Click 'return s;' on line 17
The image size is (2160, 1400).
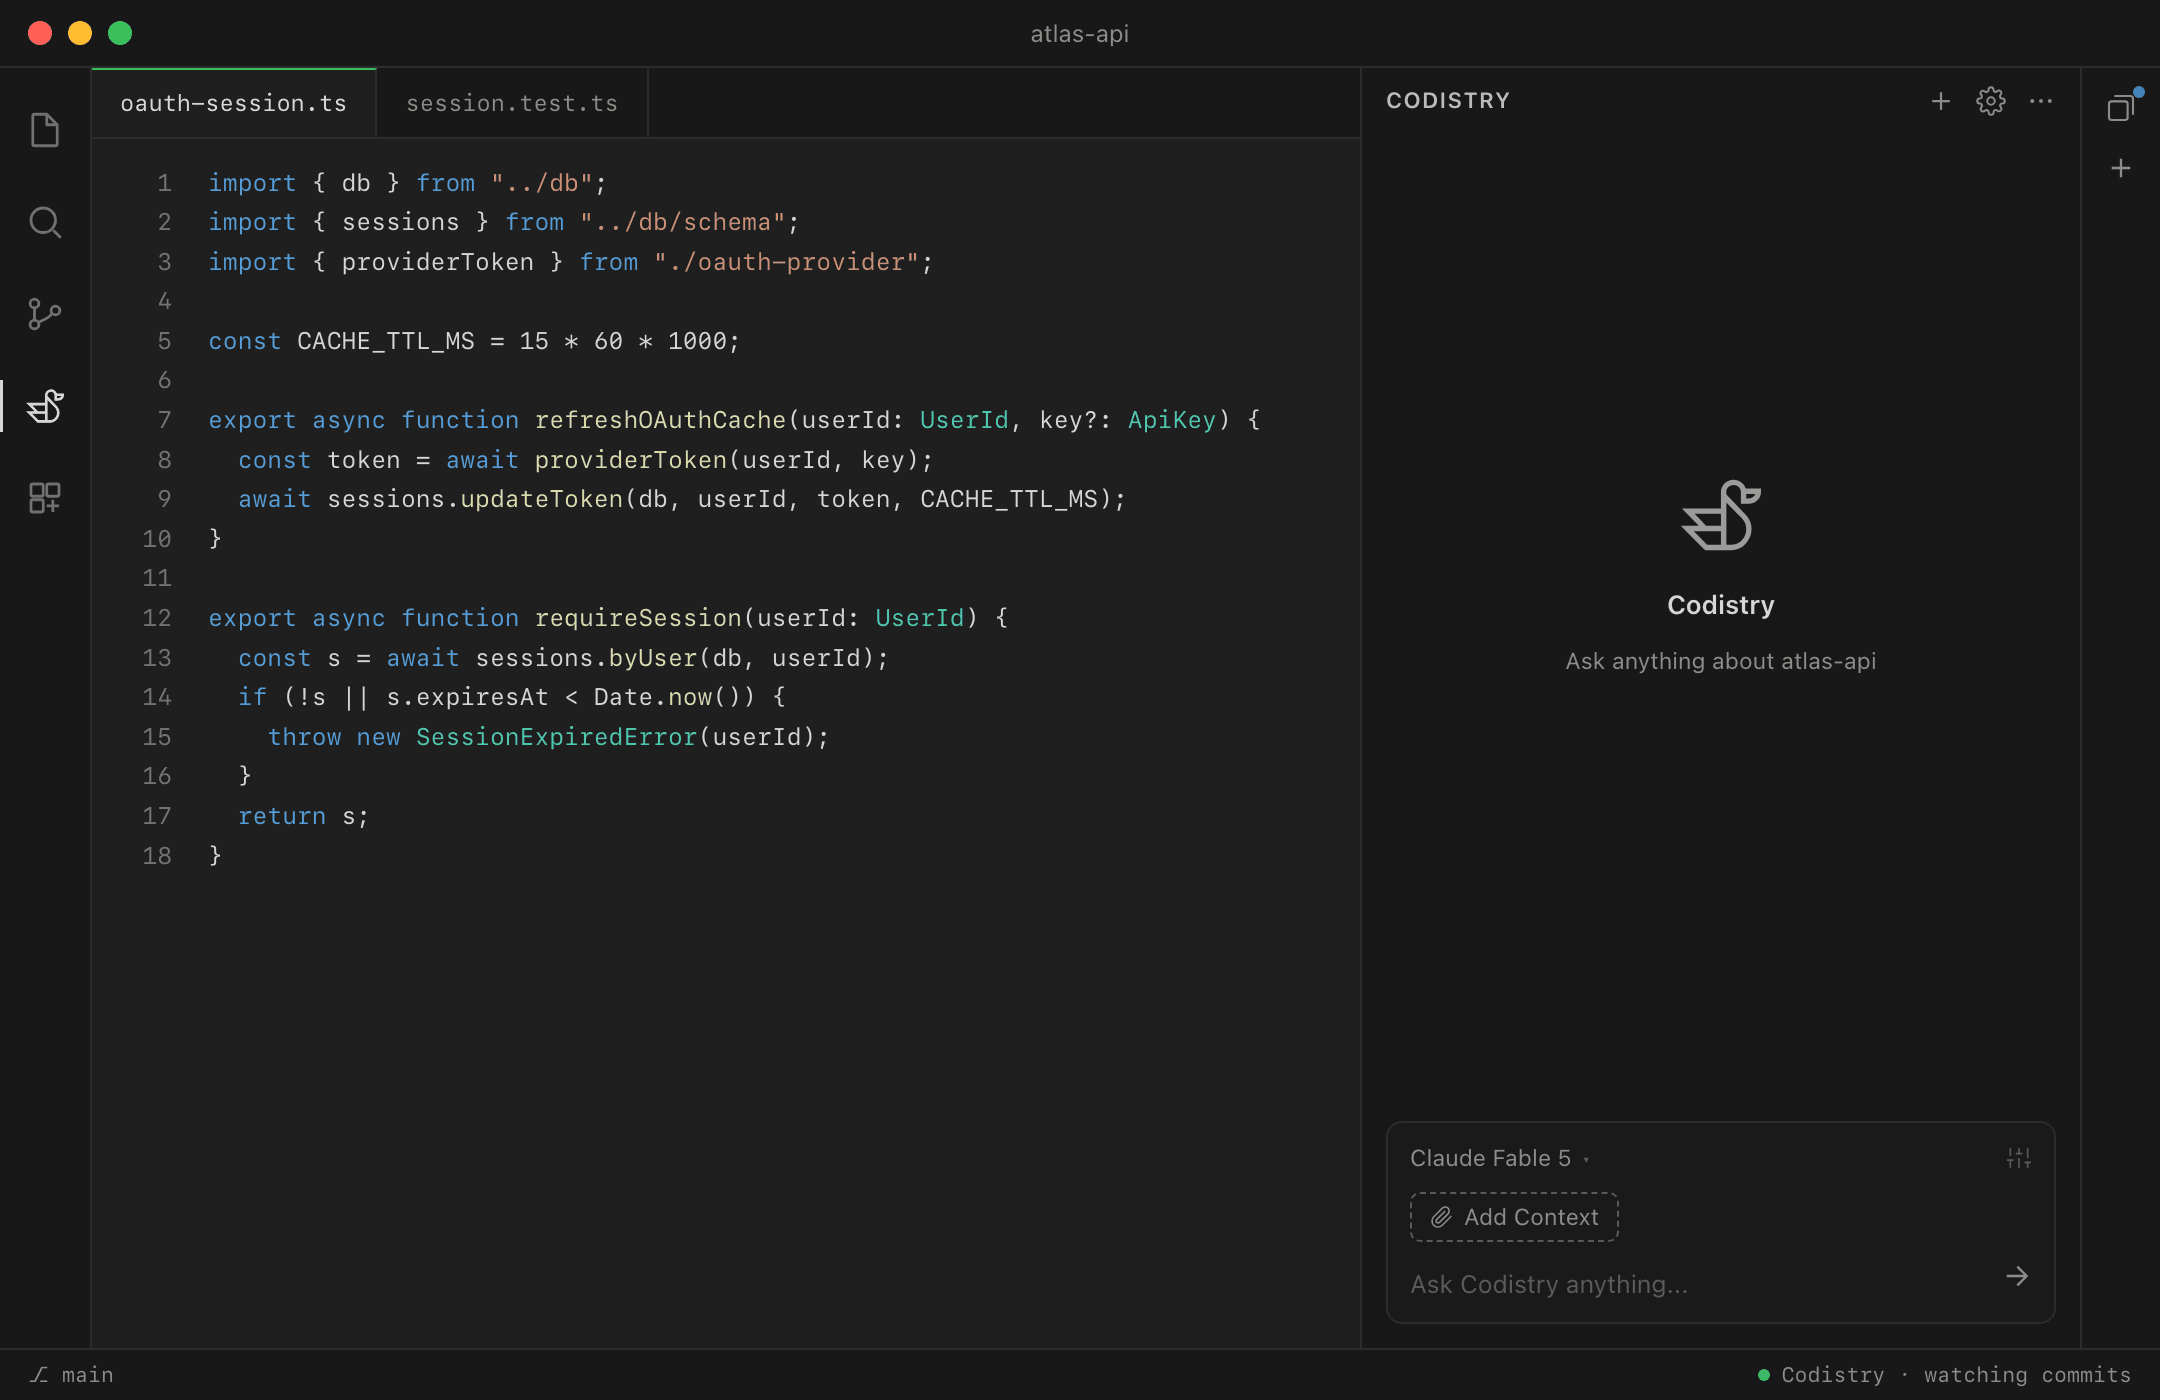point(304,816)
